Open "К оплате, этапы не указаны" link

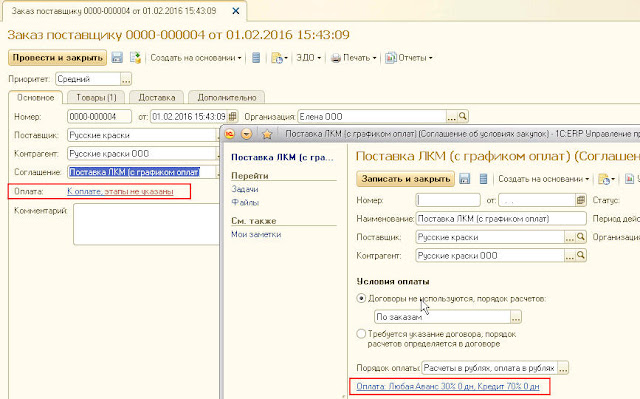click(120, 191)
